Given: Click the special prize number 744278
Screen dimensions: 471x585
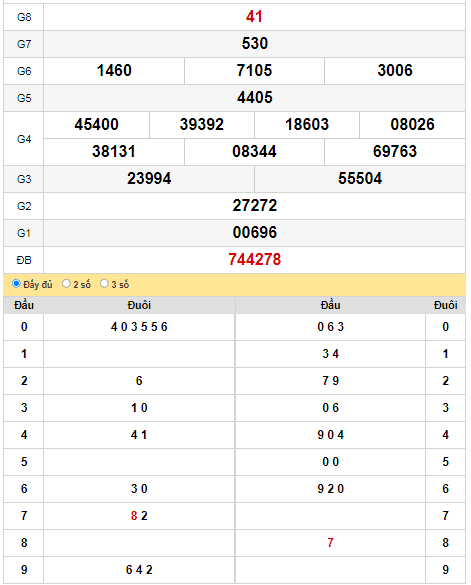Looking at the screenshot, I should [255, 260].
